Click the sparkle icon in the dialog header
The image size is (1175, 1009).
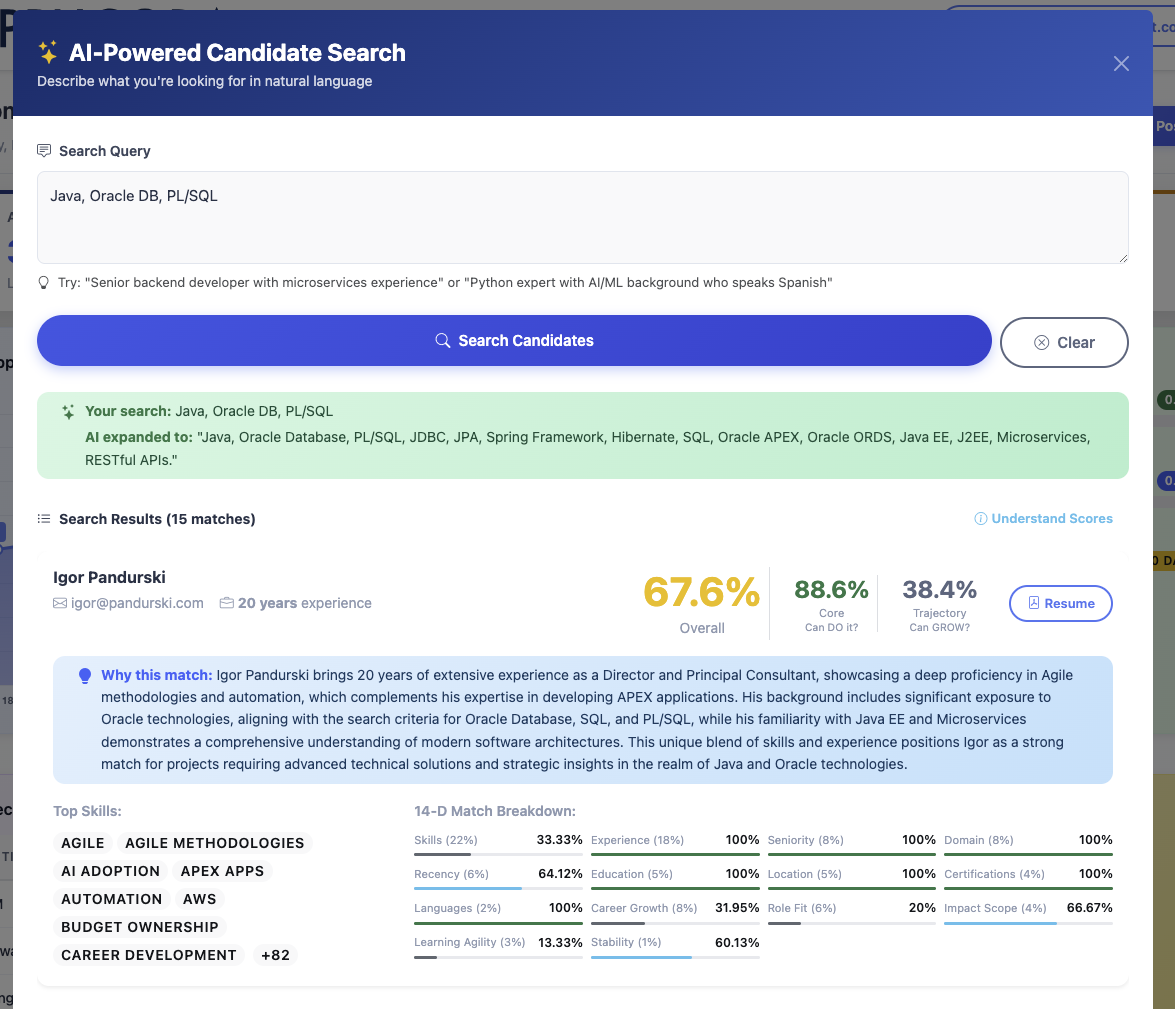click(45, 52)
